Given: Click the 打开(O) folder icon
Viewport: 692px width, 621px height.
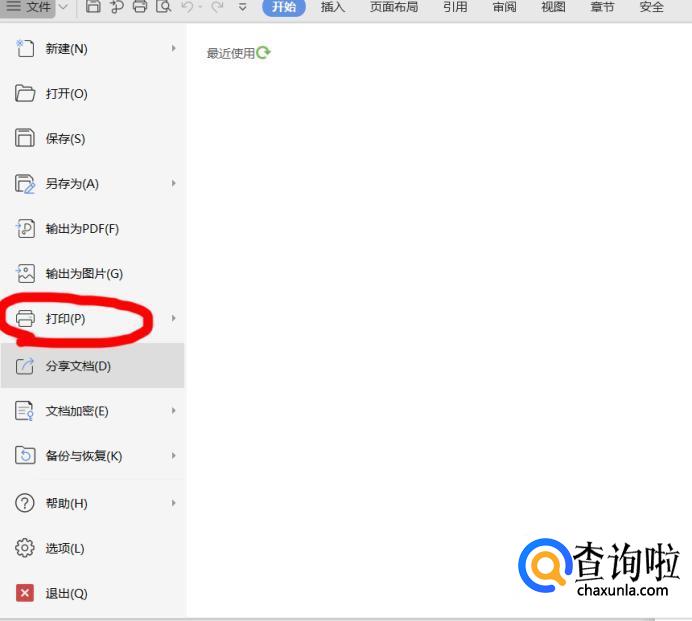Looking at the screenshot, I should click(x=25, y=94).
